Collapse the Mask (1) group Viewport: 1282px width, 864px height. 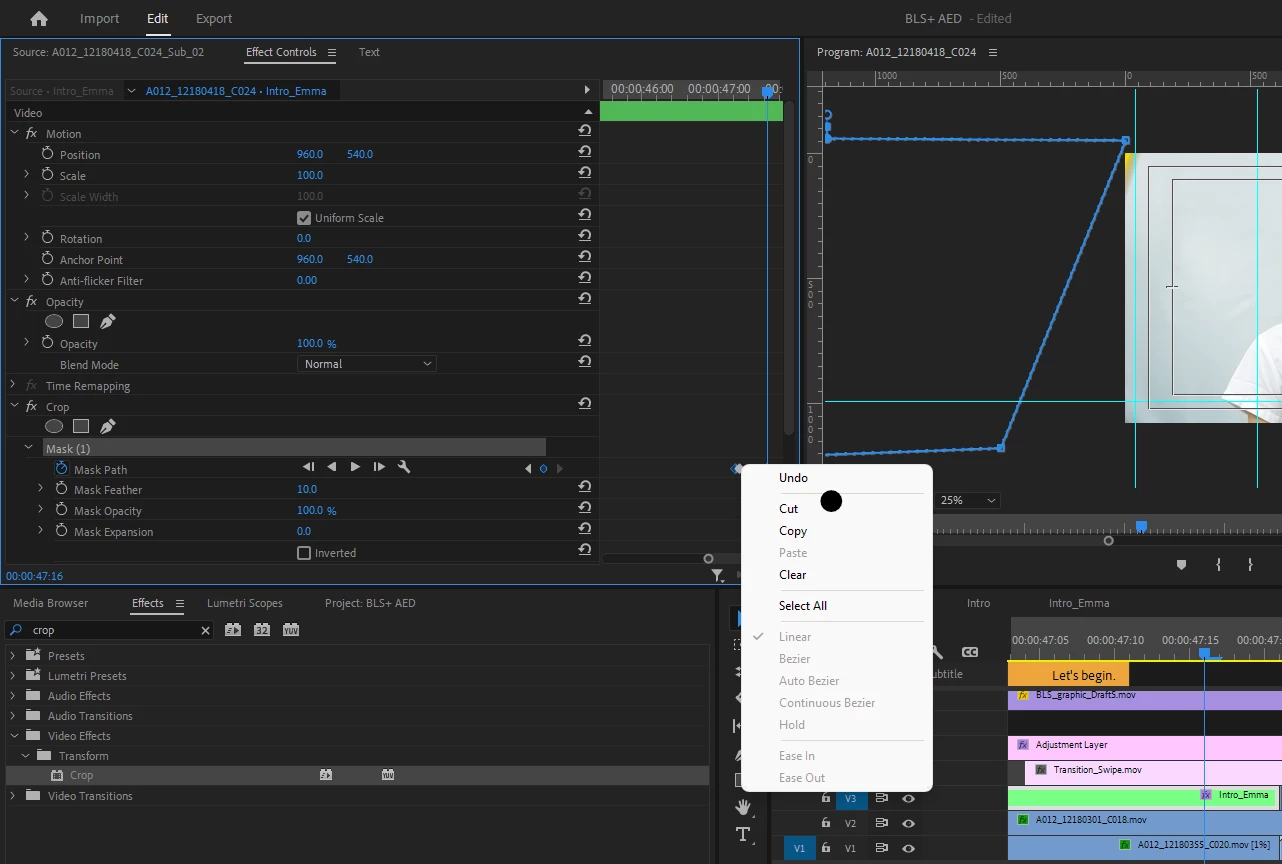tap(29, 448)
